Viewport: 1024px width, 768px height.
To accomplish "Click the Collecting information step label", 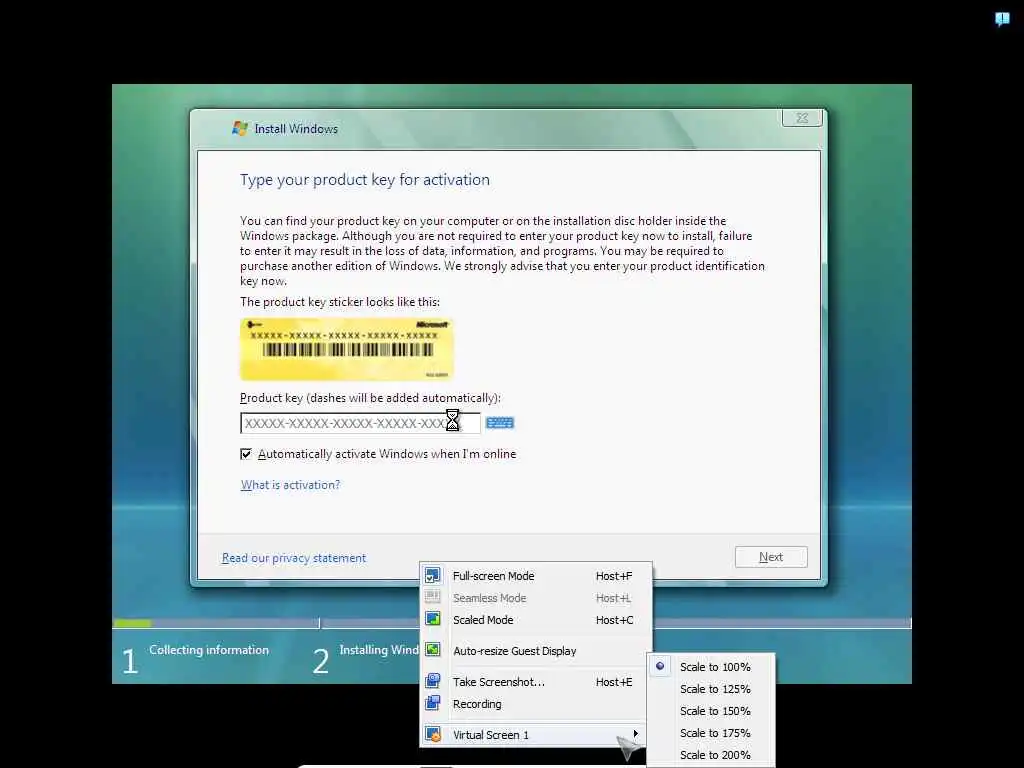I will point(209,650).
